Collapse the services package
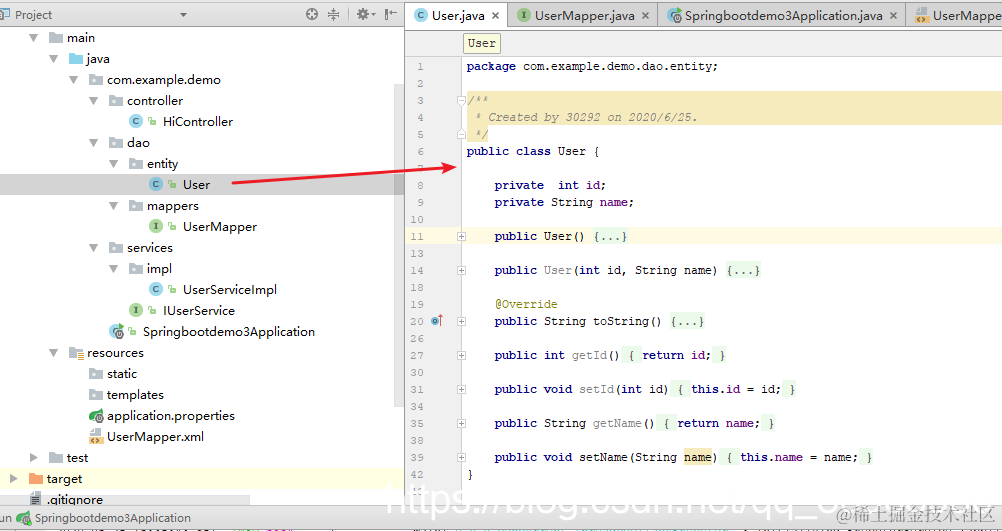The width and height of the screenshot is (1002, 531). tap(94, 248)
